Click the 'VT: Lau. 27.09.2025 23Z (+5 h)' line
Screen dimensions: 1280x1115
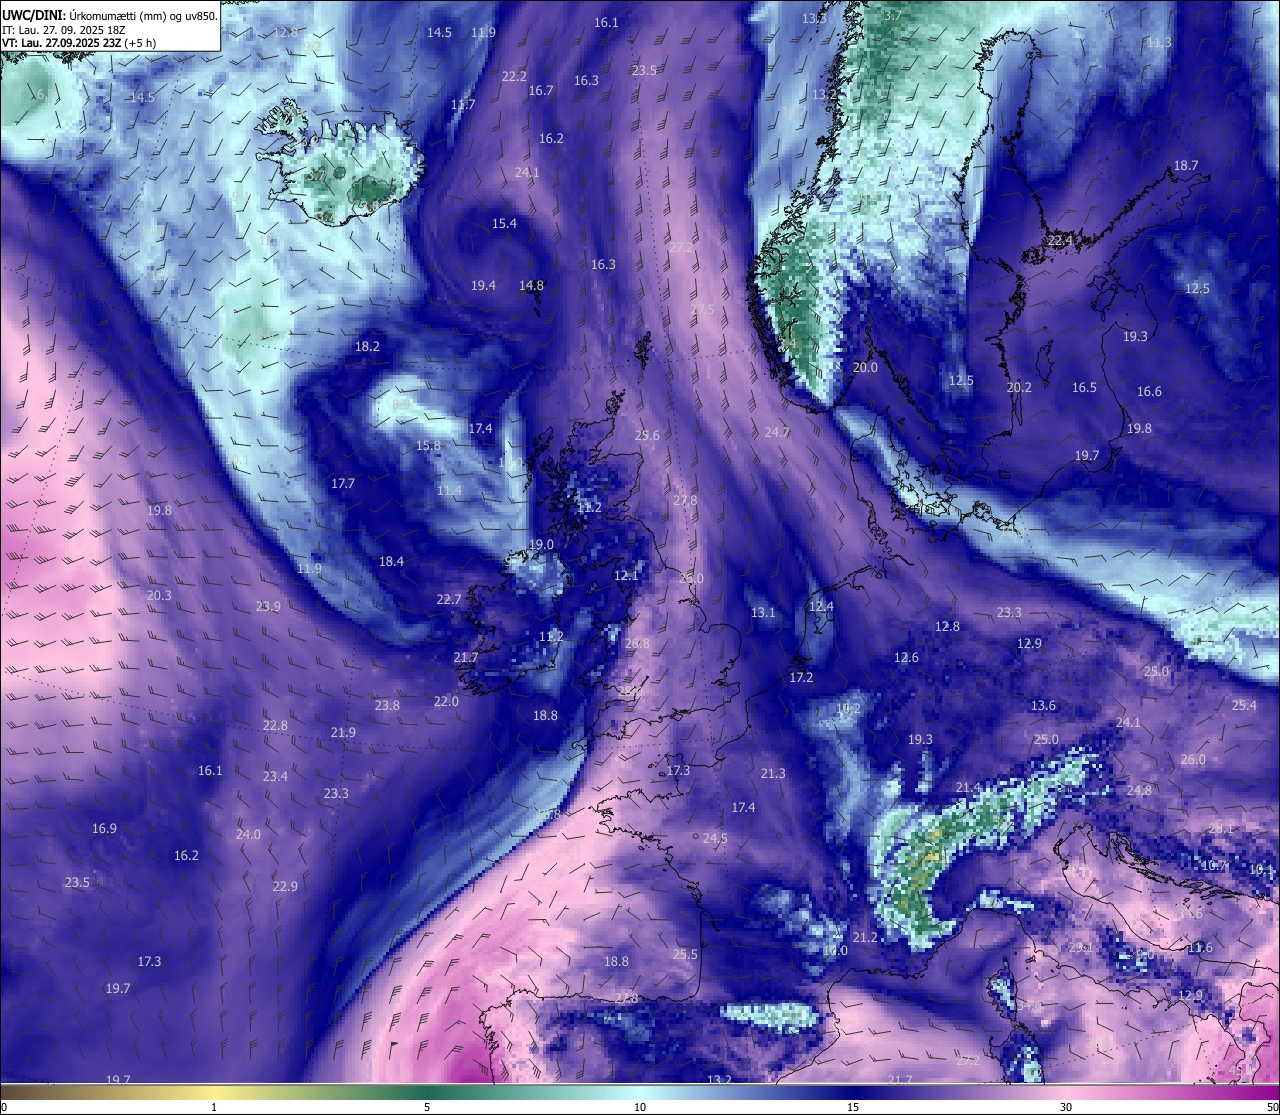(79, 43)
